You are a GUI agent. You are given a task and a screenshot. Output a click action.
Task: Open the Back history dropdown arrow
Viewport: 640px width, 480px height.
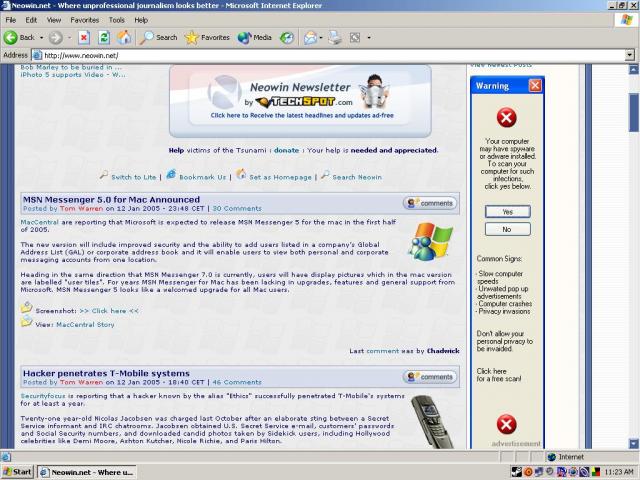click(x=41, y=38)
